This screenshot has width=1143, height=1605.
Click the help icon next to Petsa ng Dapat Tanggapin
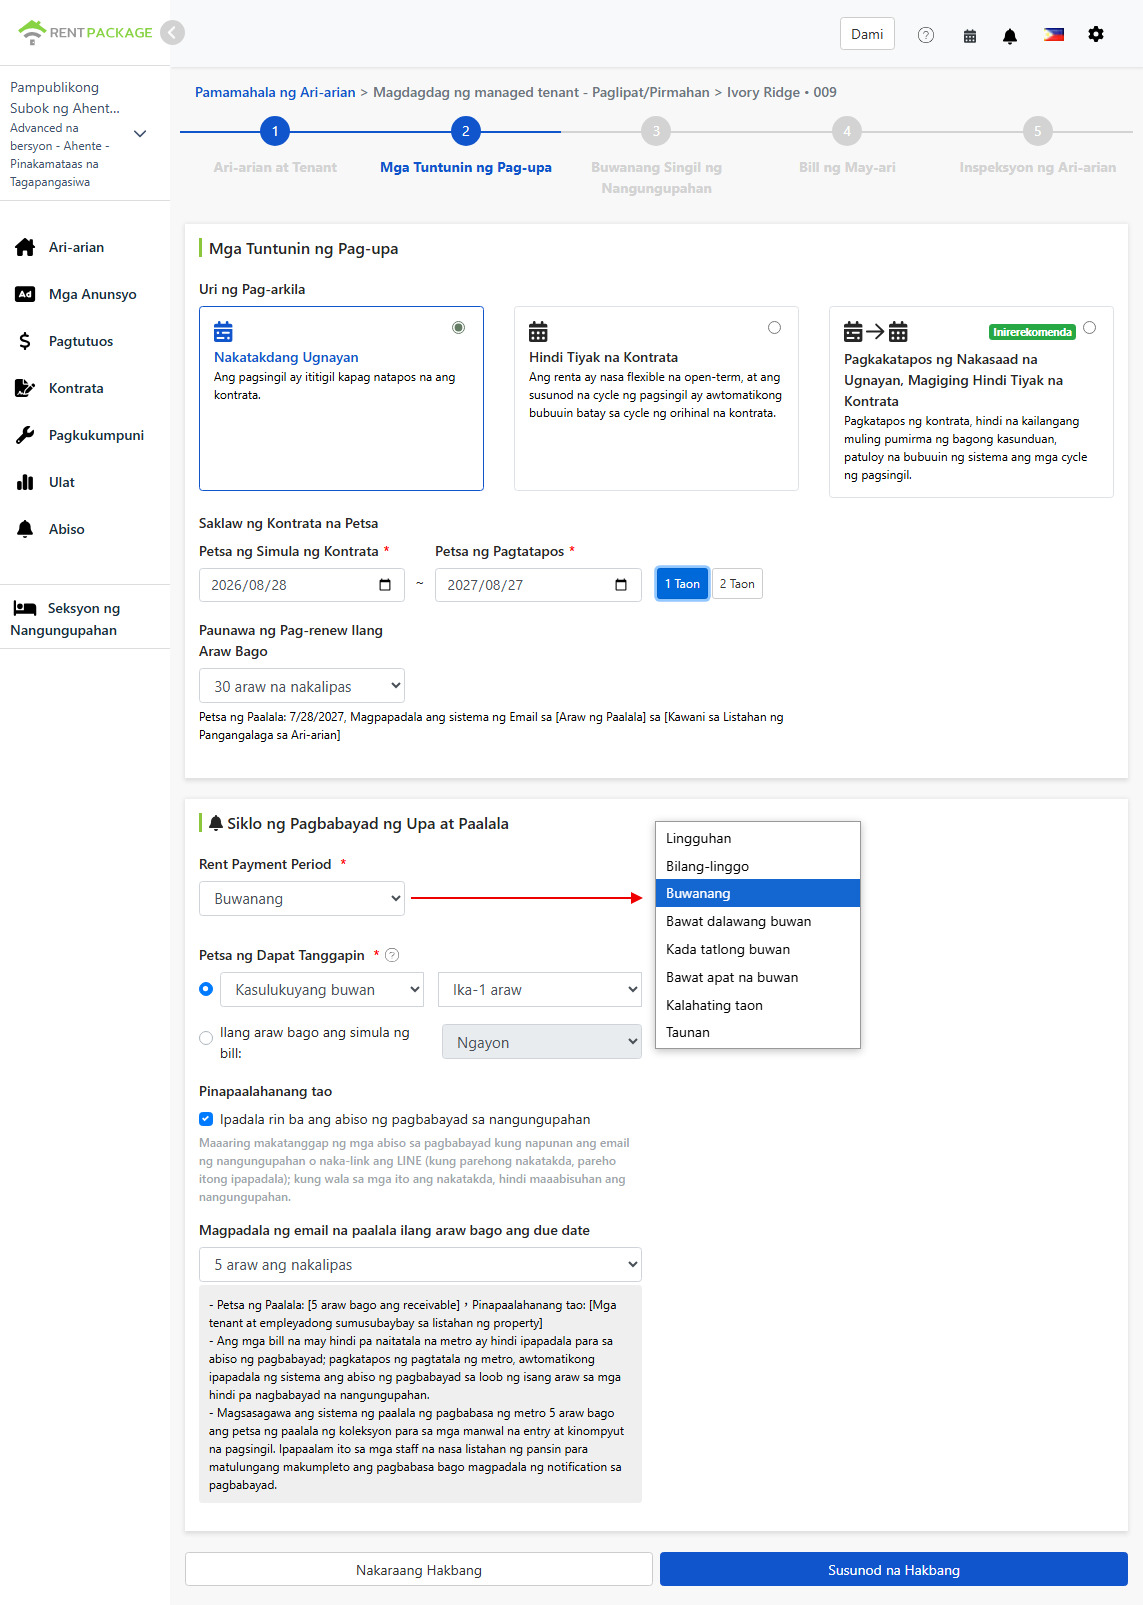point(392,955)
